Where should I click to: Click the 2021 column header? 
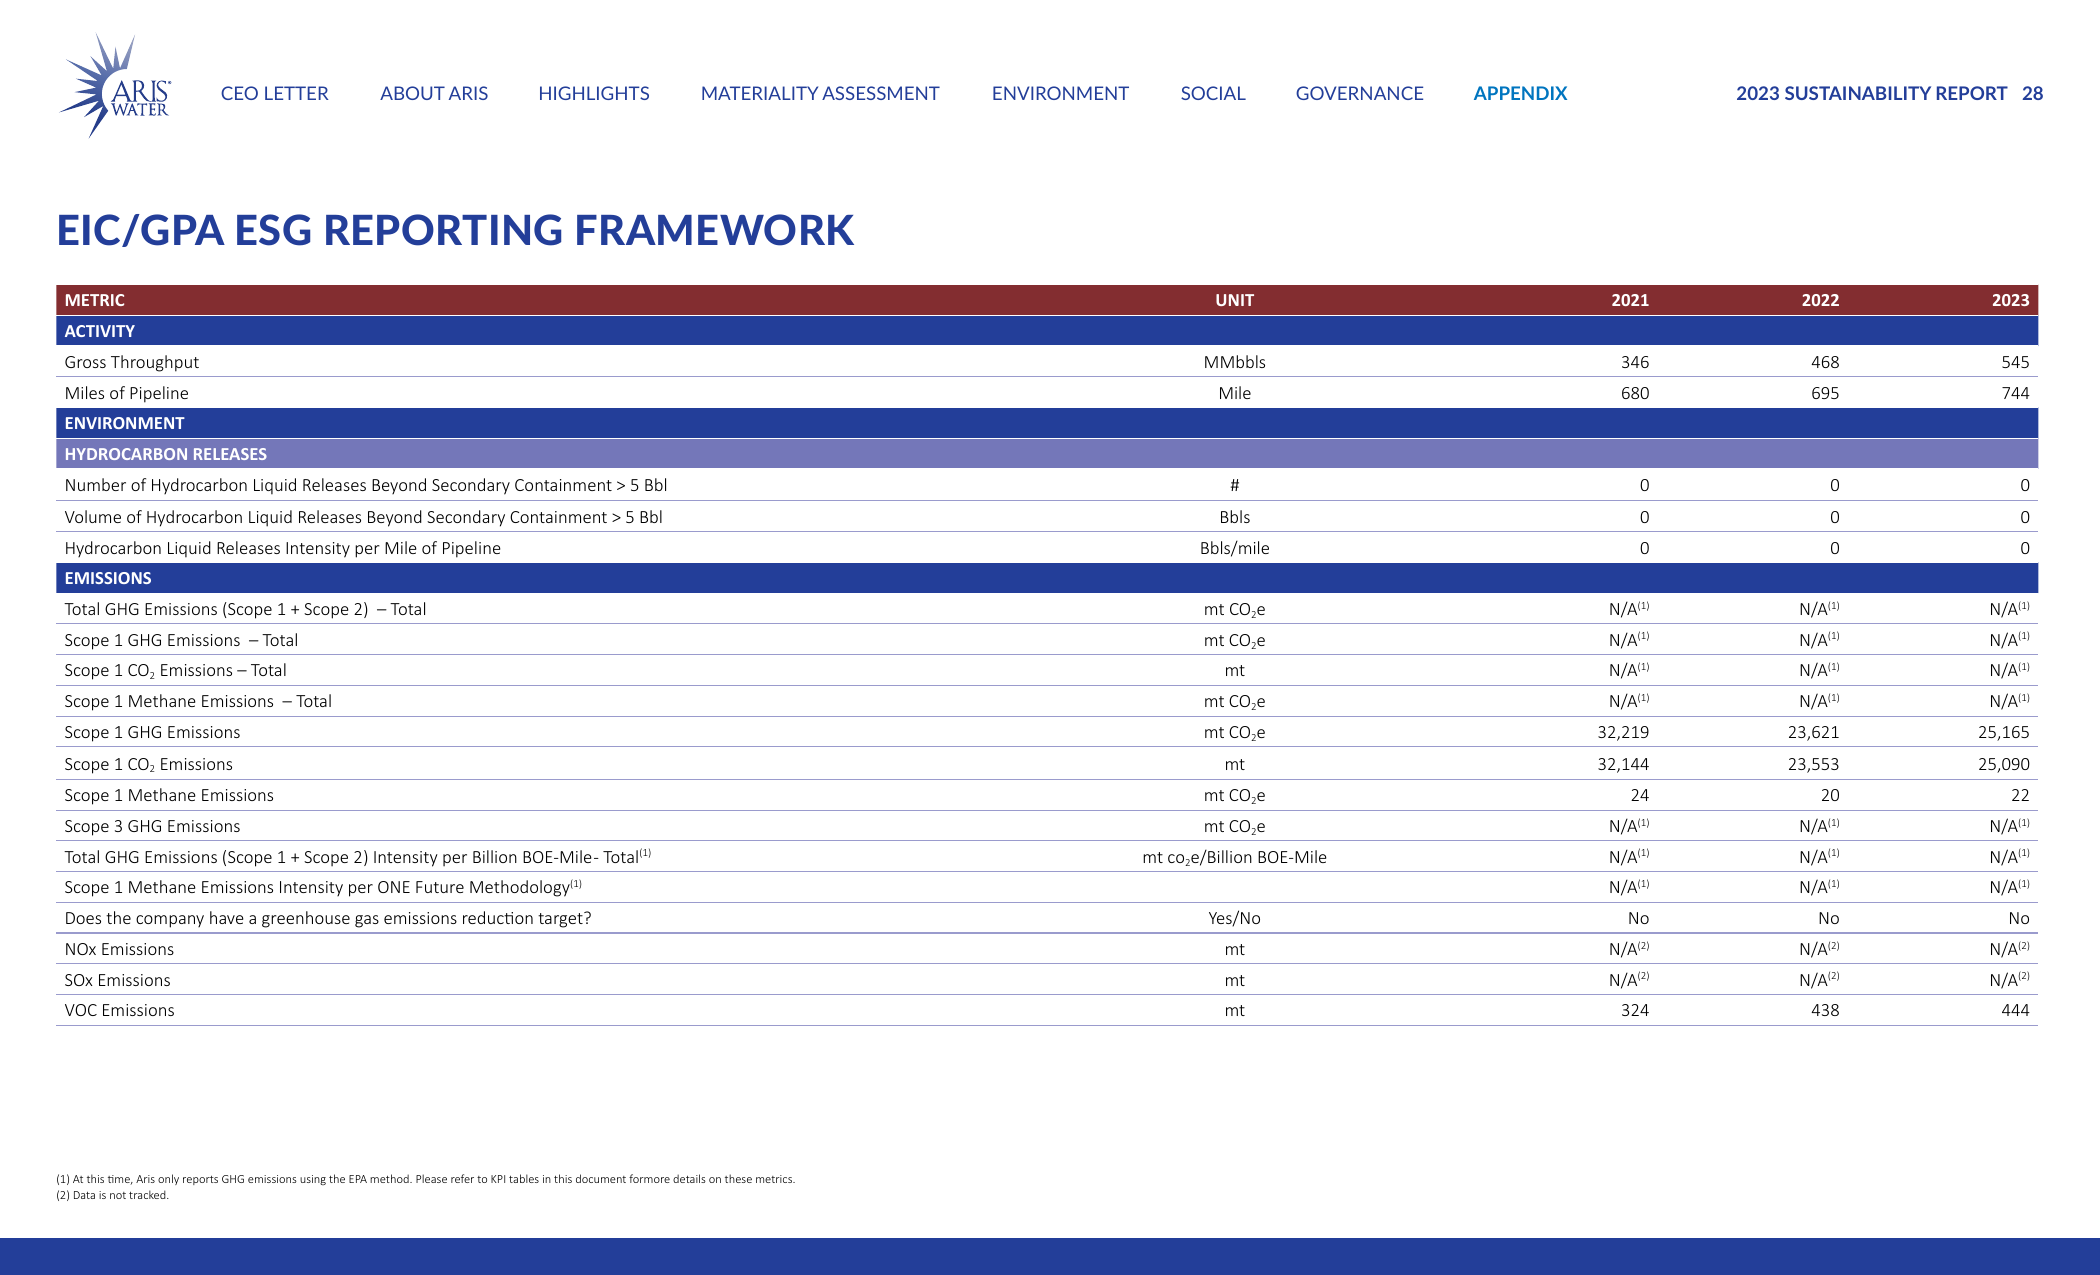coord(1630,300)
